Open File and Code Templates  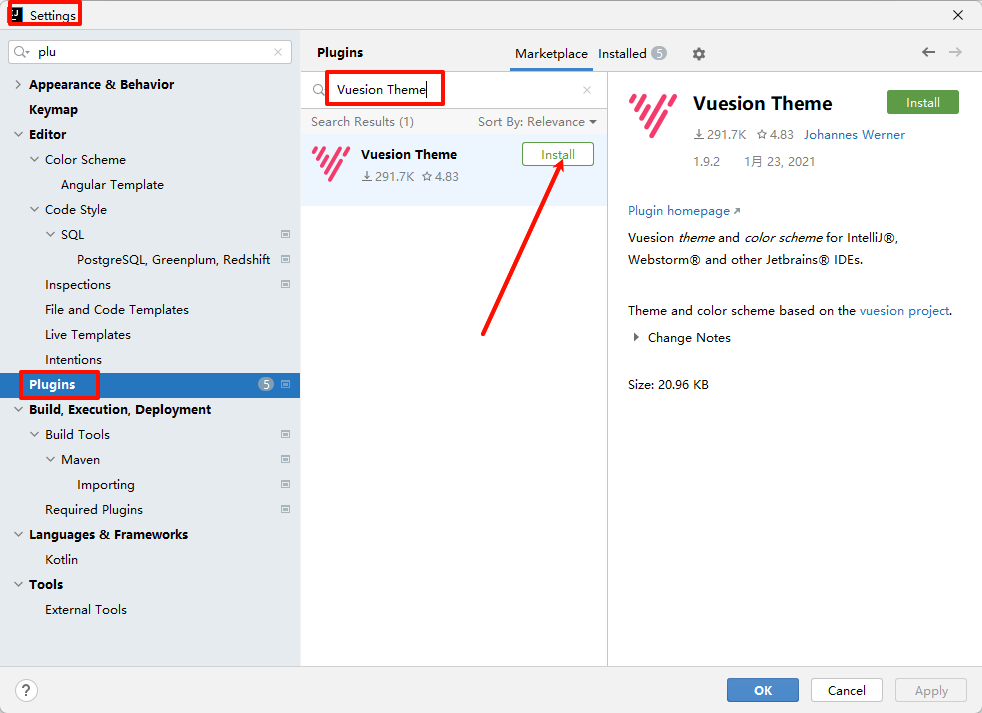point(116,310)
